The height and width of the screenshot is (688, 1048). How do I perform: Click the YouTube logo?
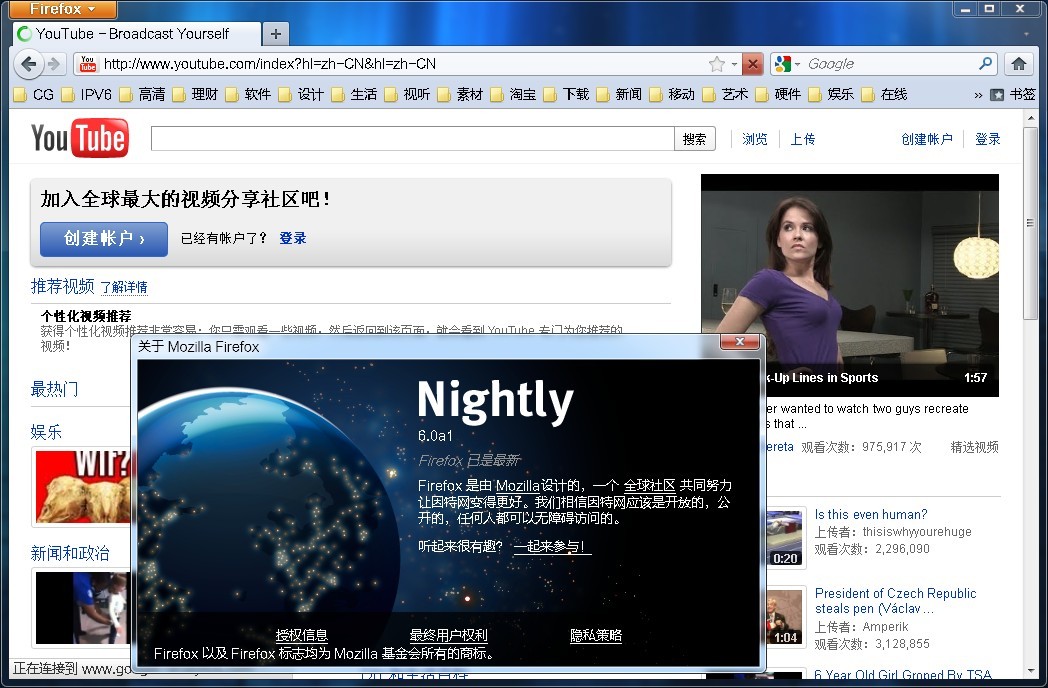80,138
